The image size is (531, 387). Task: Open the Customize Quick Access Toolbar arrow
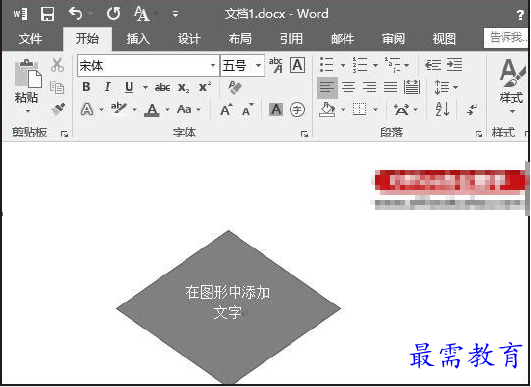tap(175, 14)
